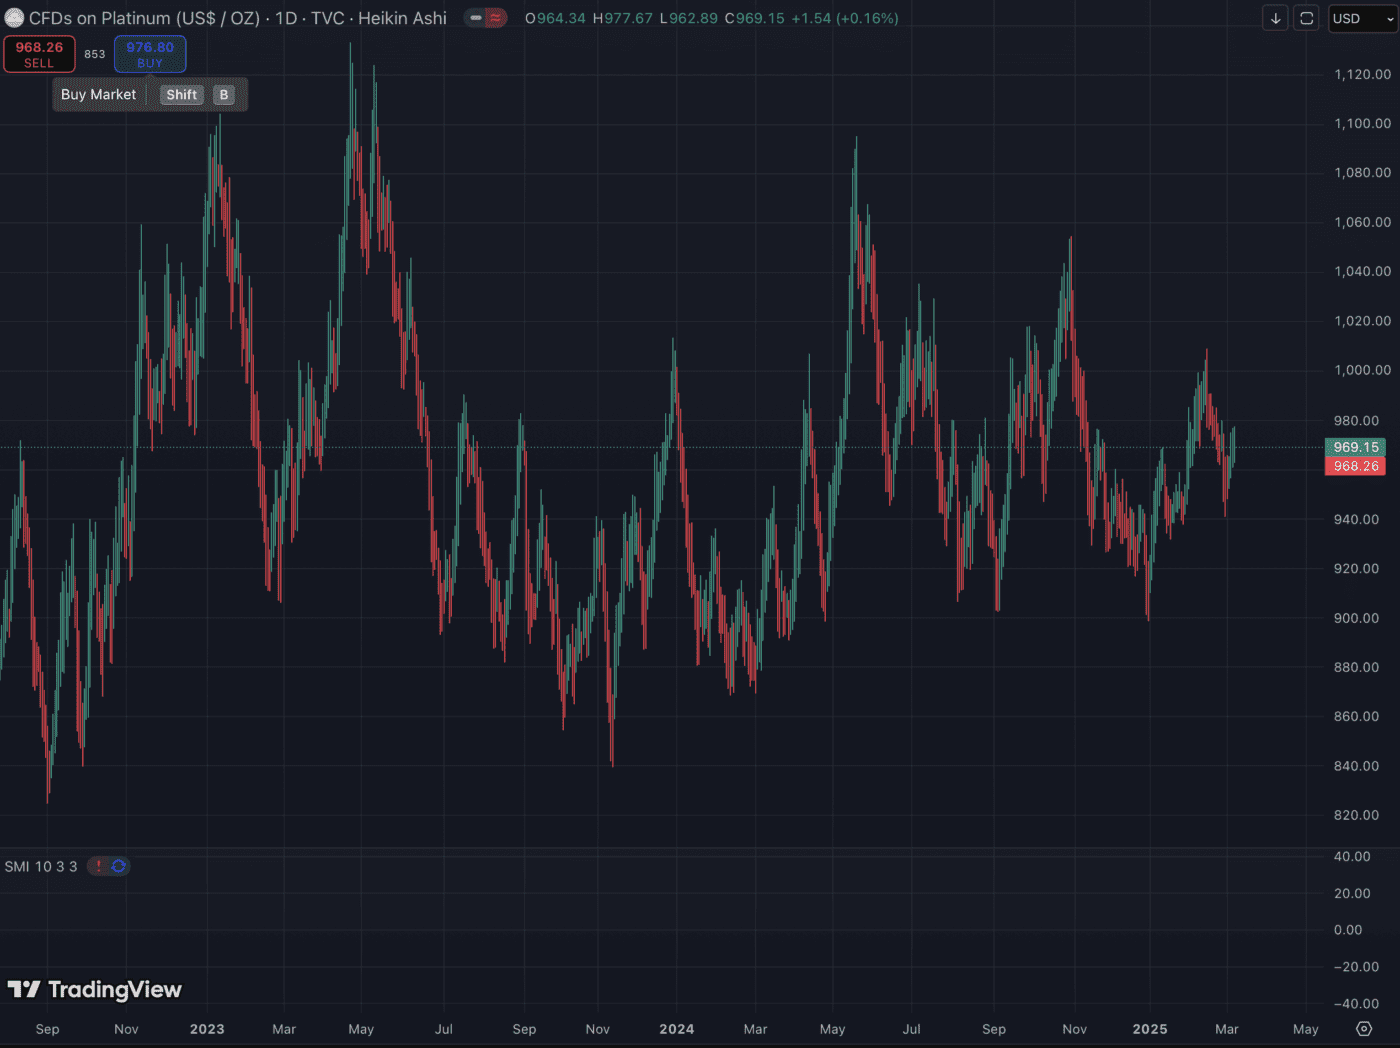Click the 2025 label on time axis
This screenshot has width=1400, height=1048.
[x=1150, y=1029]
